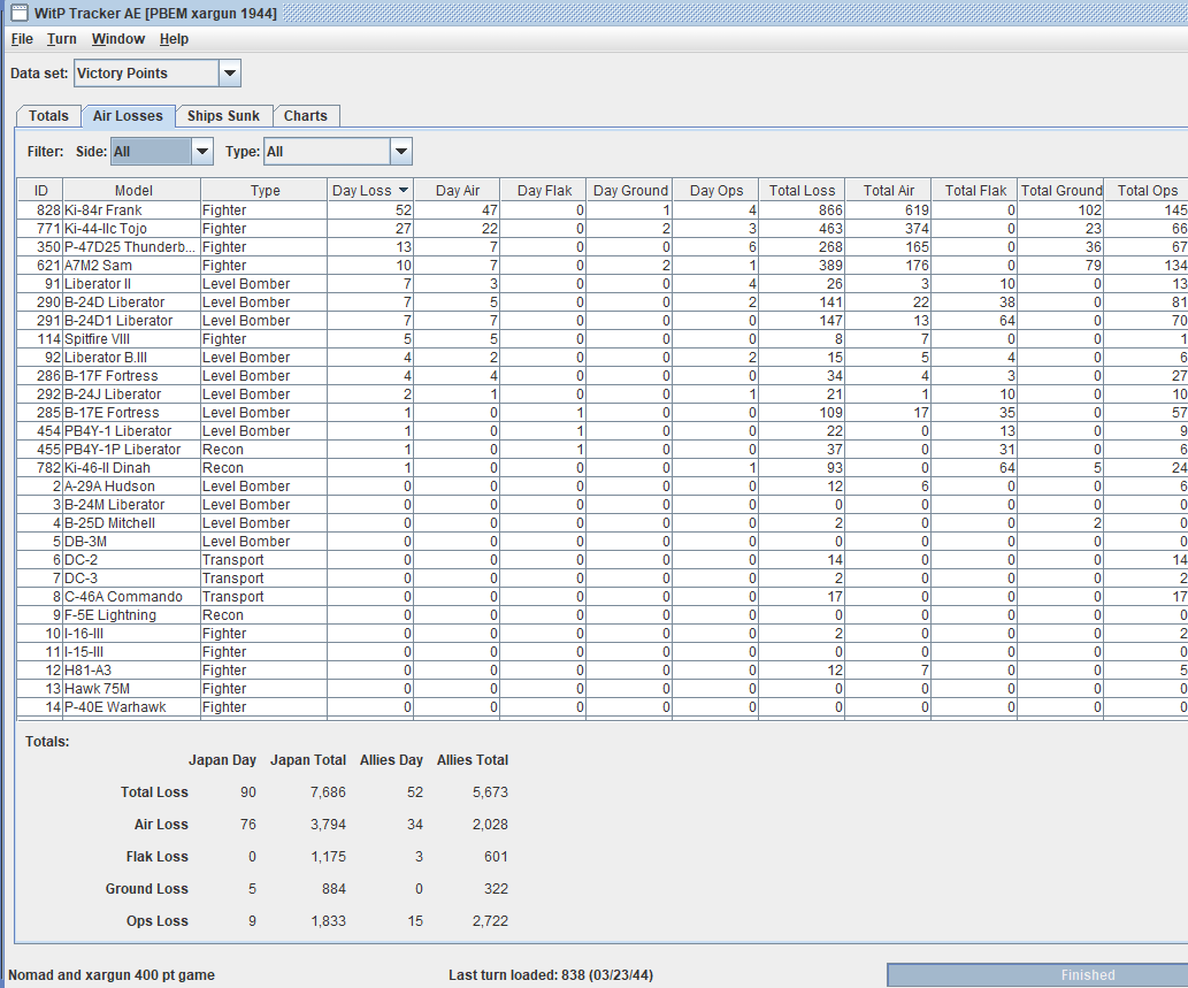1188x988 pixels.
Task: Open the Help menu
Action: click(174, 39)
